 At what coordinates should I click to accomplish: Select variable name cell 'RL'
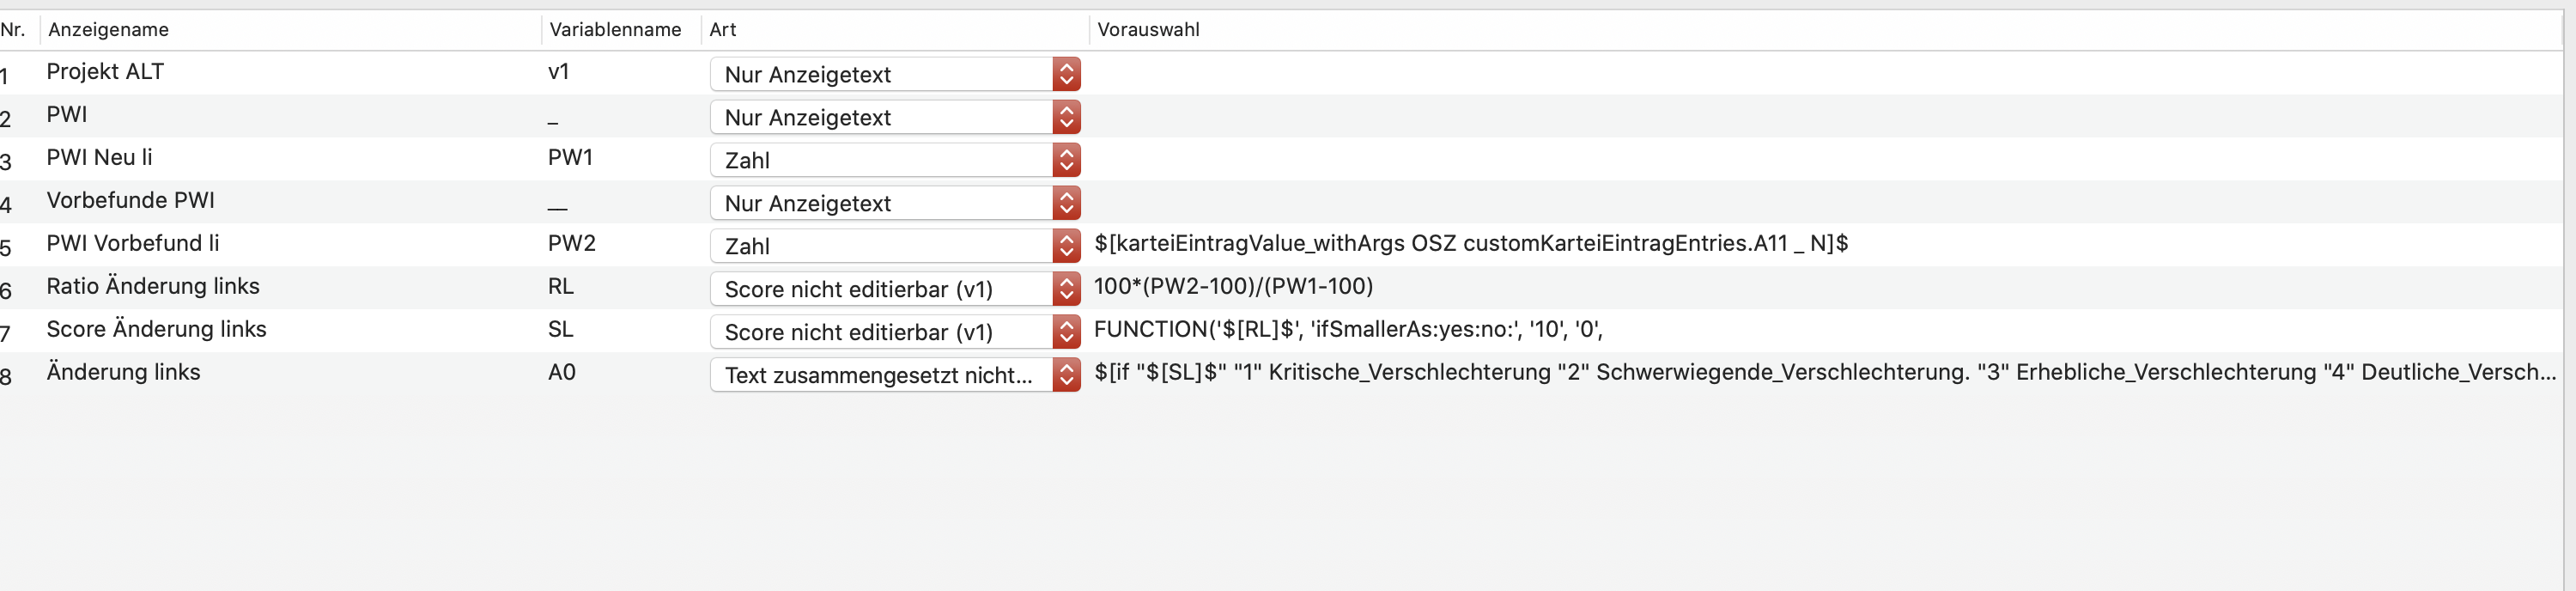pos(561,287)
